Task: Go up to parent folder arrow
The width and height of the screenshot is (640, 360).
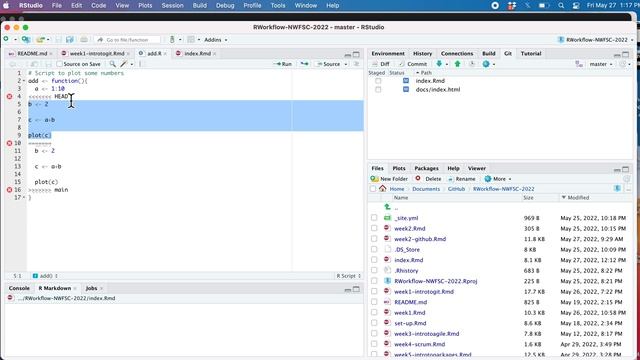Action: tap(387, 207)
